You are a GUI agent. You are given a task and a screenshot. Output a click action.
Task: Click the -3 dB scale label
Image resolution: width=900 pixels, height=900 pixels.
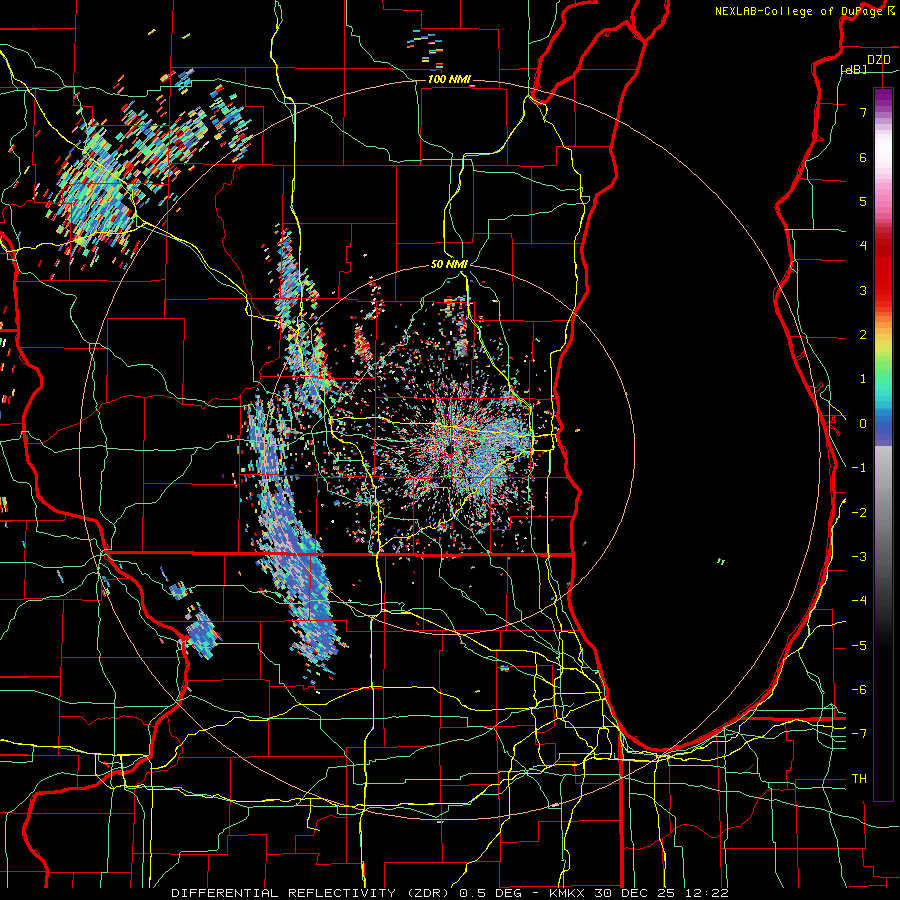tap(859, 557)
